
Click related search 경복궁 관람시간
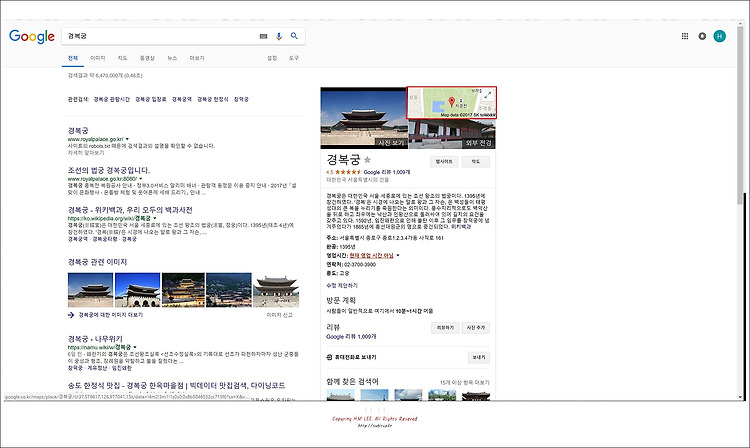tap(111, 99)
